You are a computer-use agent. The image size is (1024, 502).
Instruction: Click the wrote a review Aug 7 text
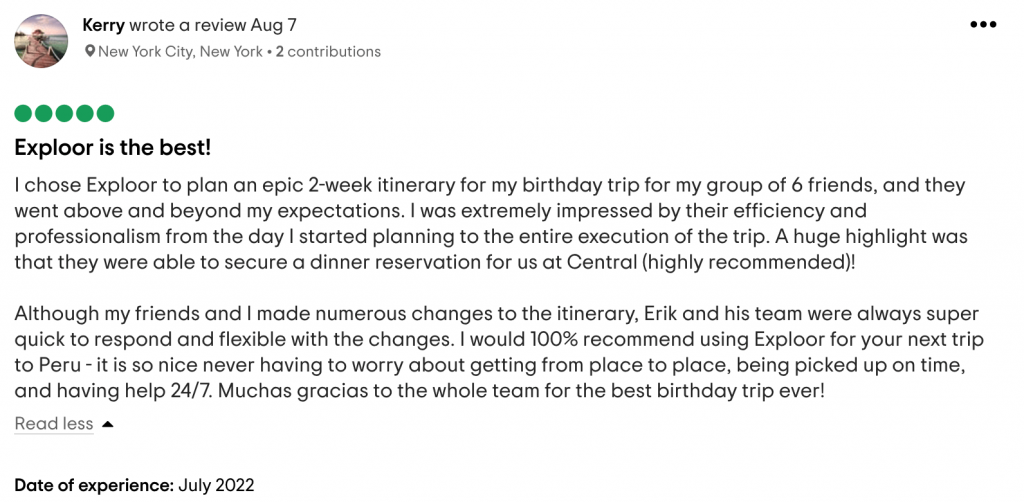213,25
